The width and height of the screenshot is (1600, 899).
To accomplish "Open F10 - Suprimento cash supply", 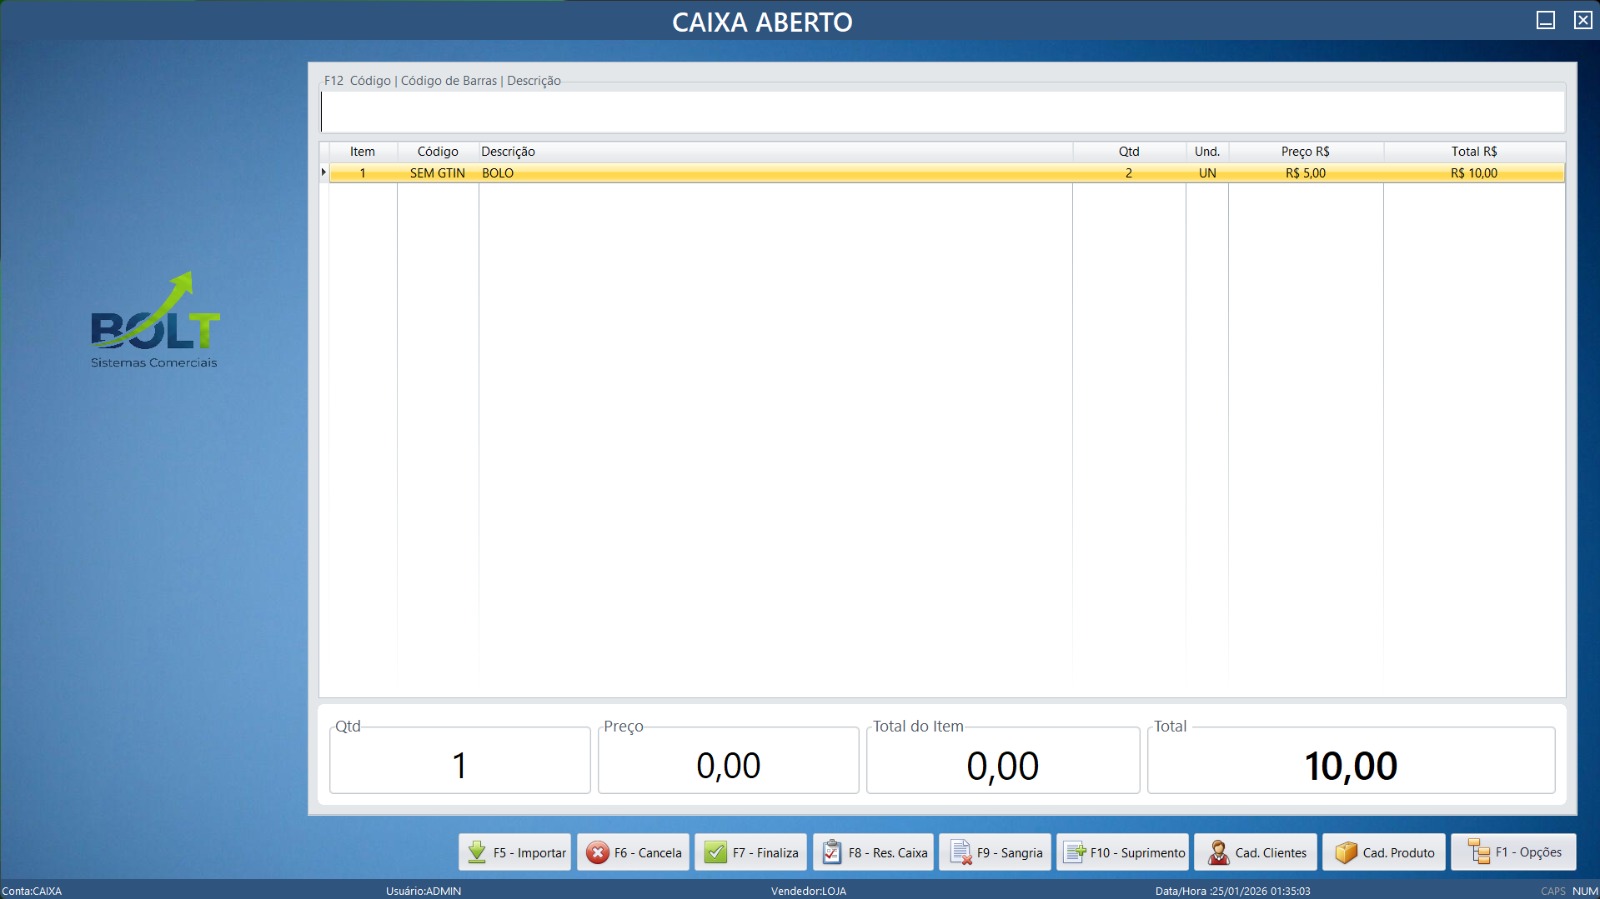I will [x=1123, y=852].
